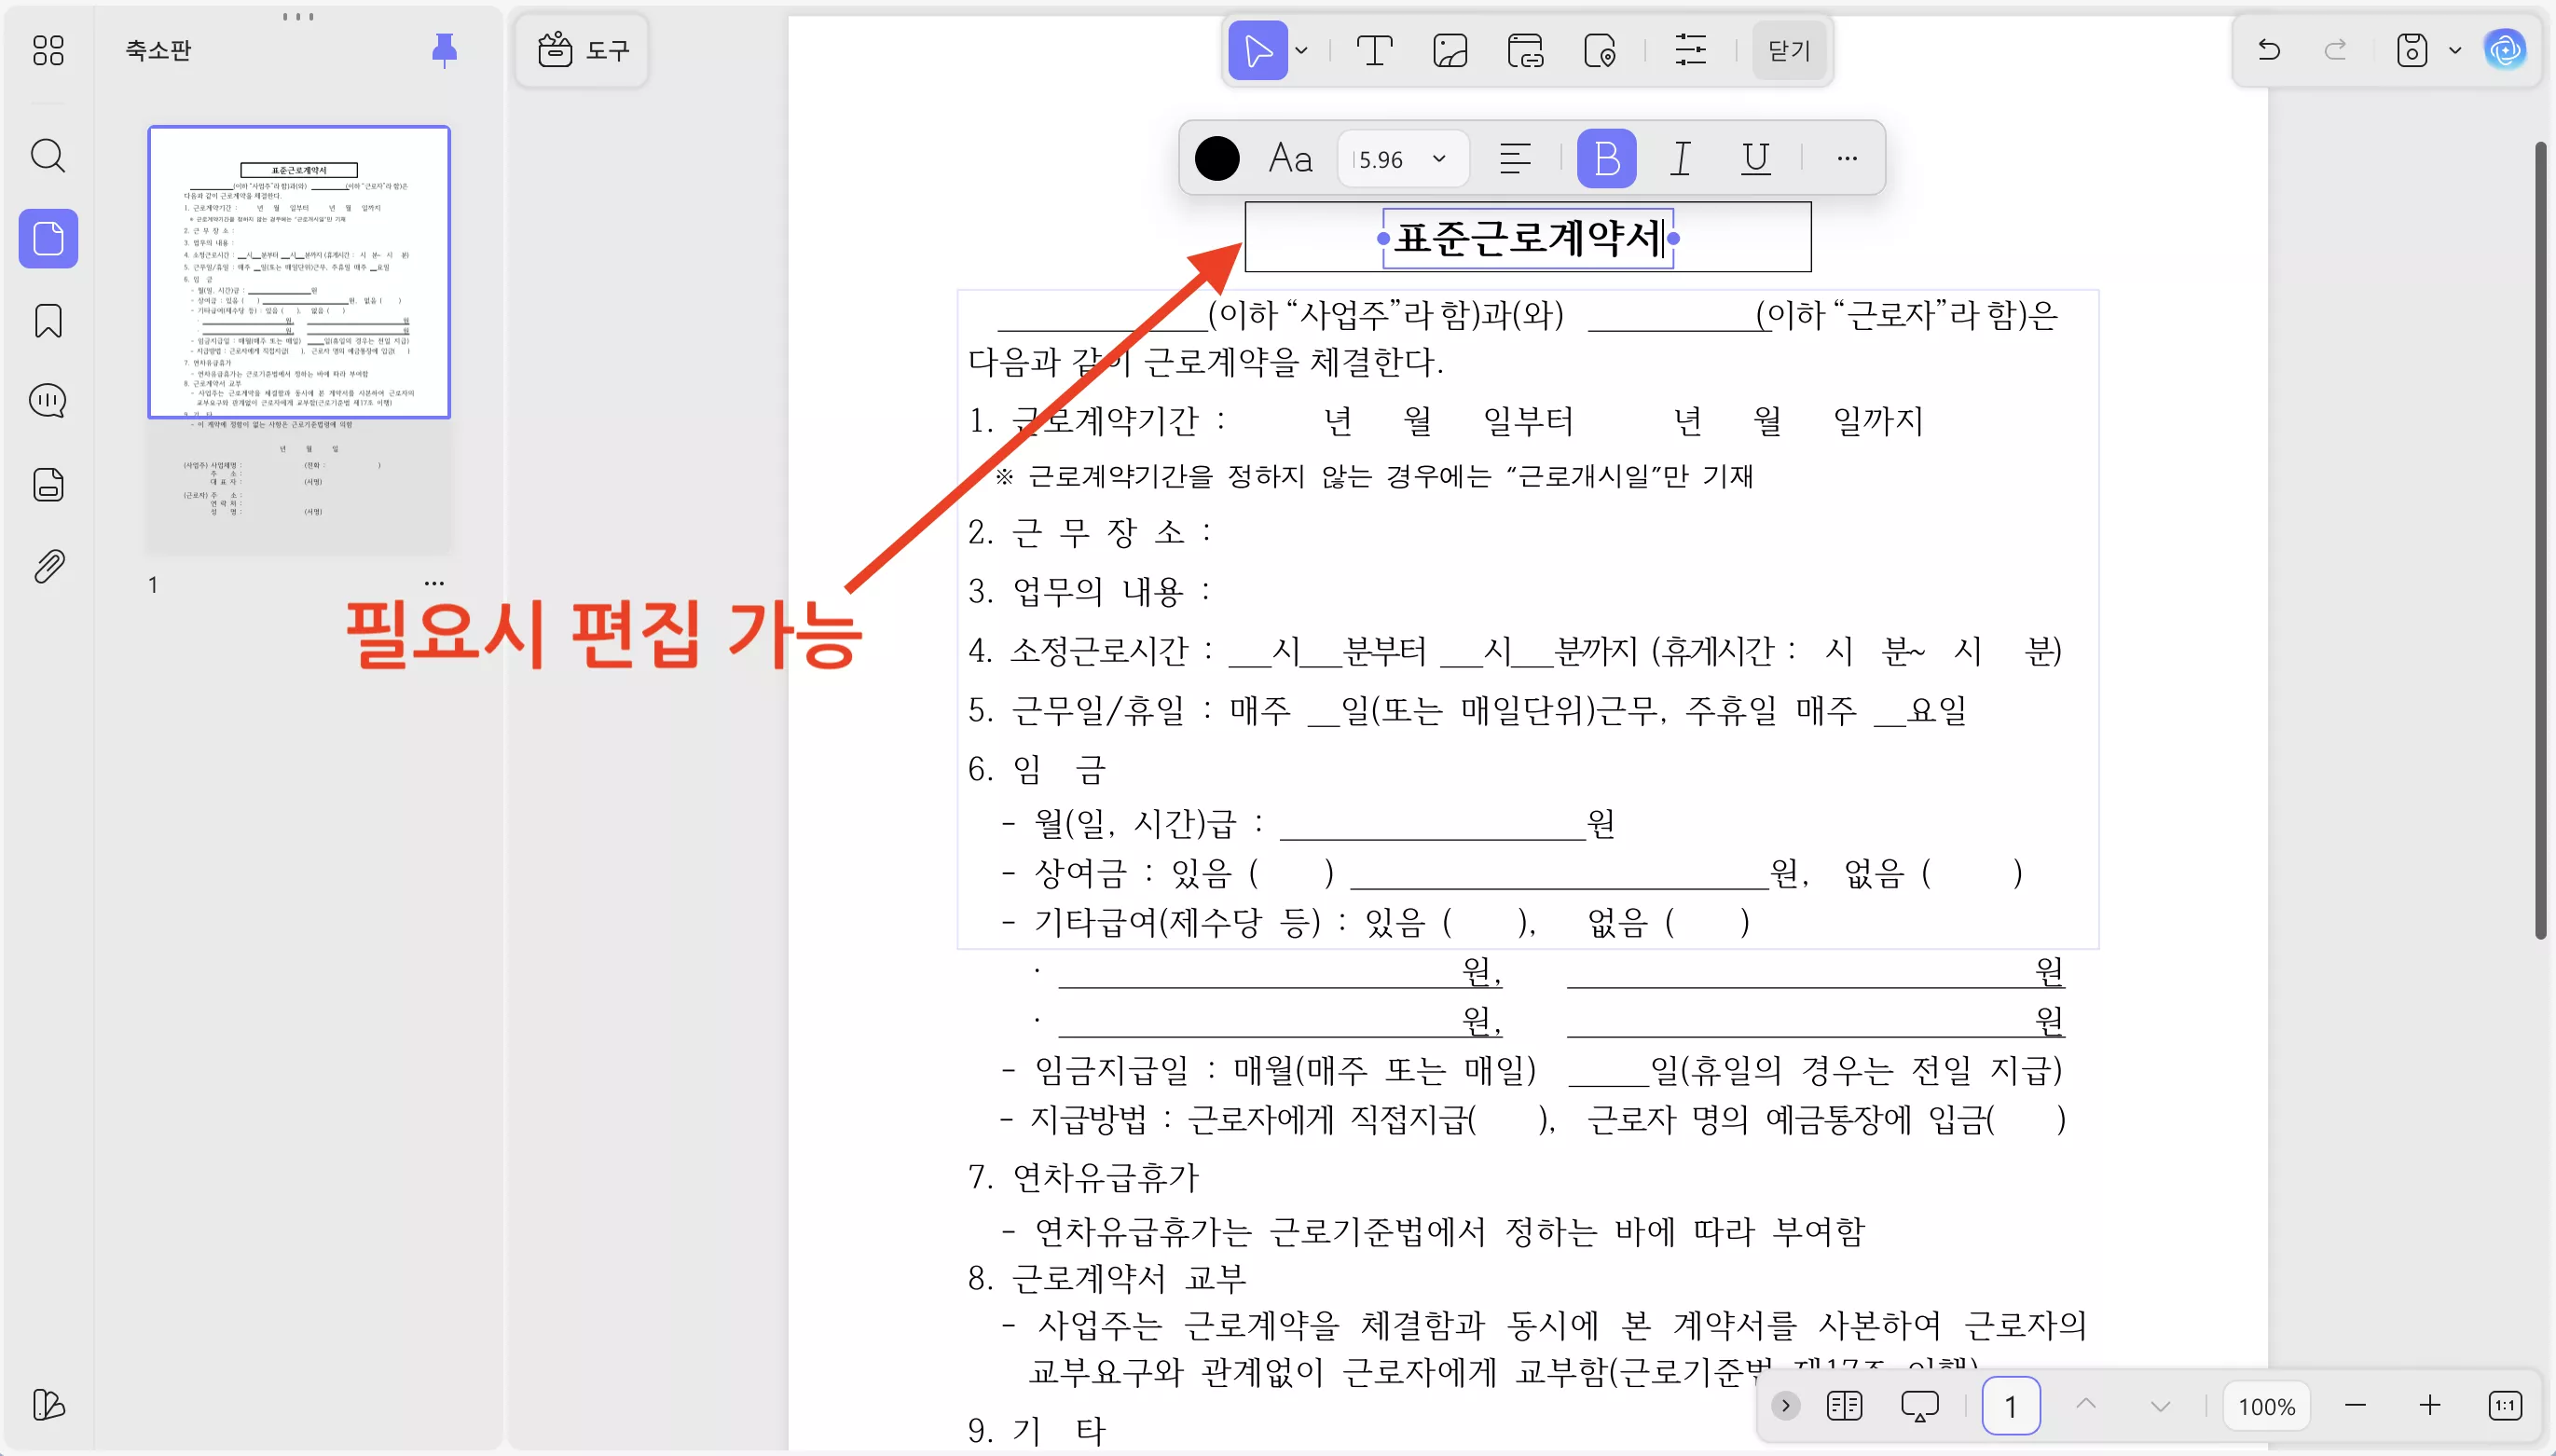Switch to two-page reading view
The image size is (2556, 1456).
click(1845, 1405)
